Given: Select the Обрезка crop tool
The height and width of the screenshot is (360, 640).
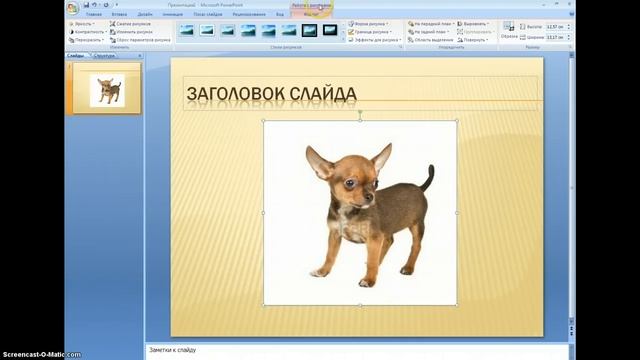Looking at the screenshot, I should [x=509, y=31].
